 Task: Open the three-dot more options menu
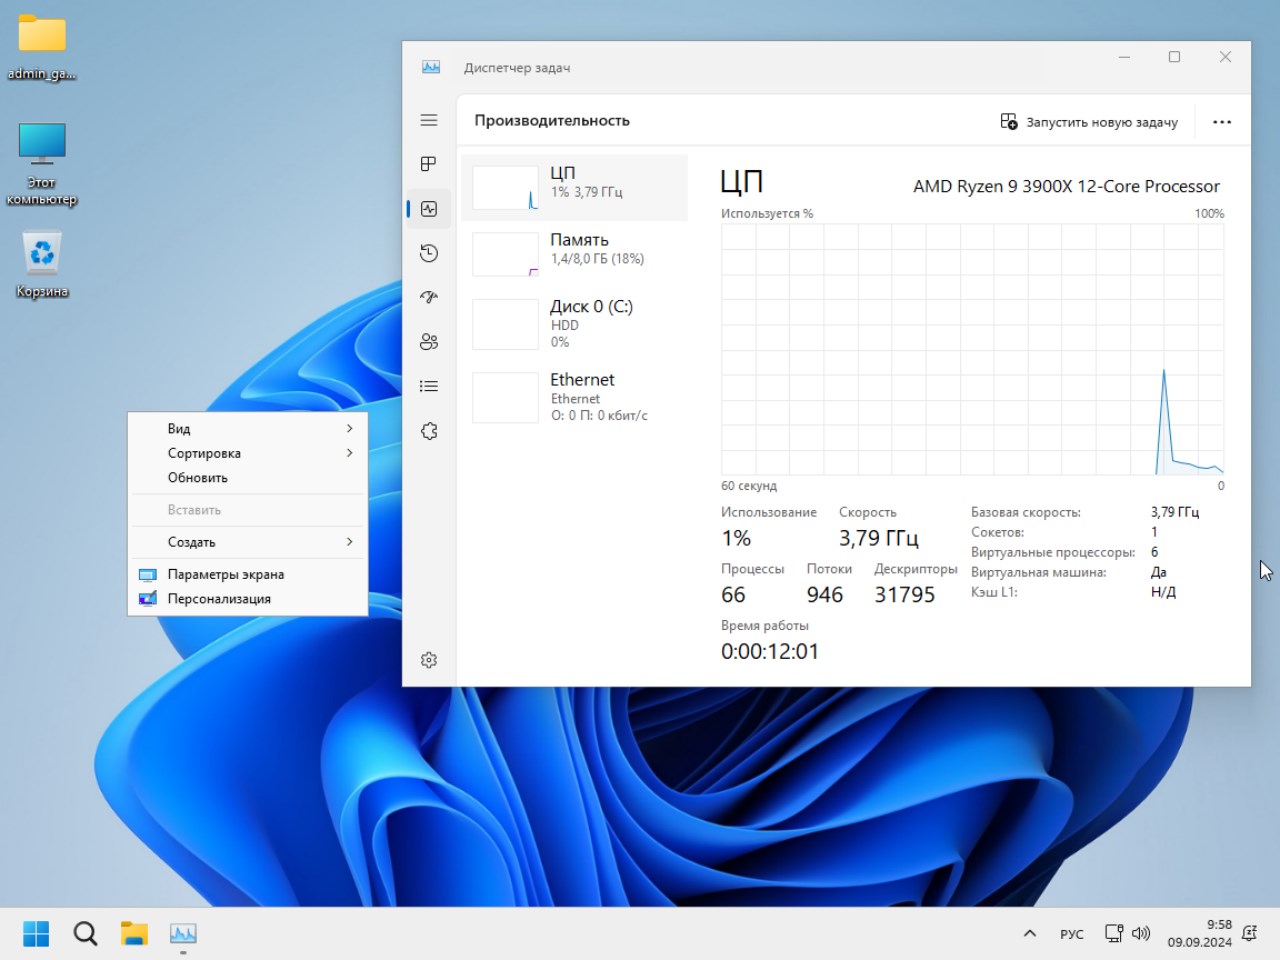pyautogui.click(x=1222, y=122)
